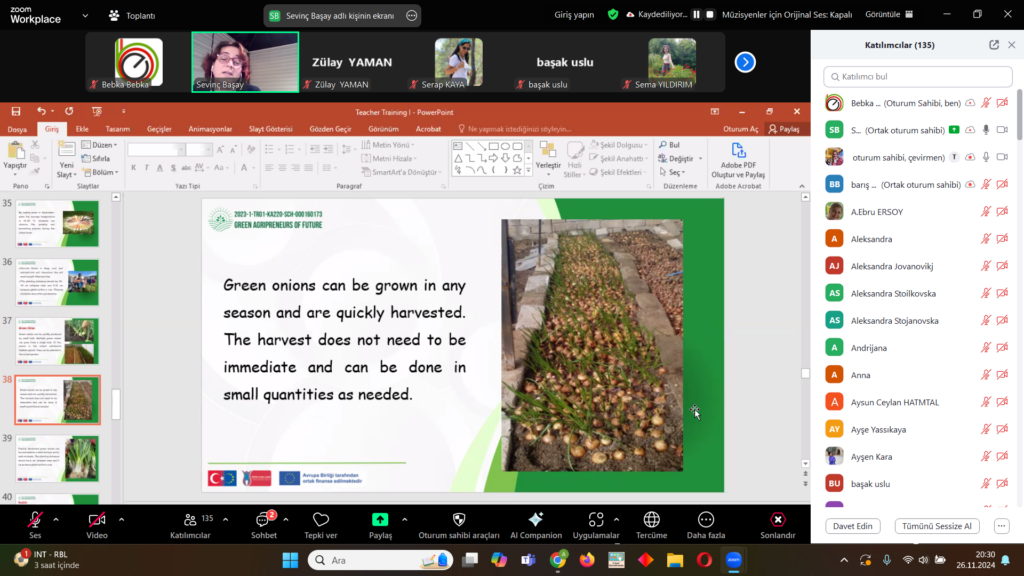Click the Tepki ver reactions icon
The width and height of the screenshot is (1024, 576).
321,520
